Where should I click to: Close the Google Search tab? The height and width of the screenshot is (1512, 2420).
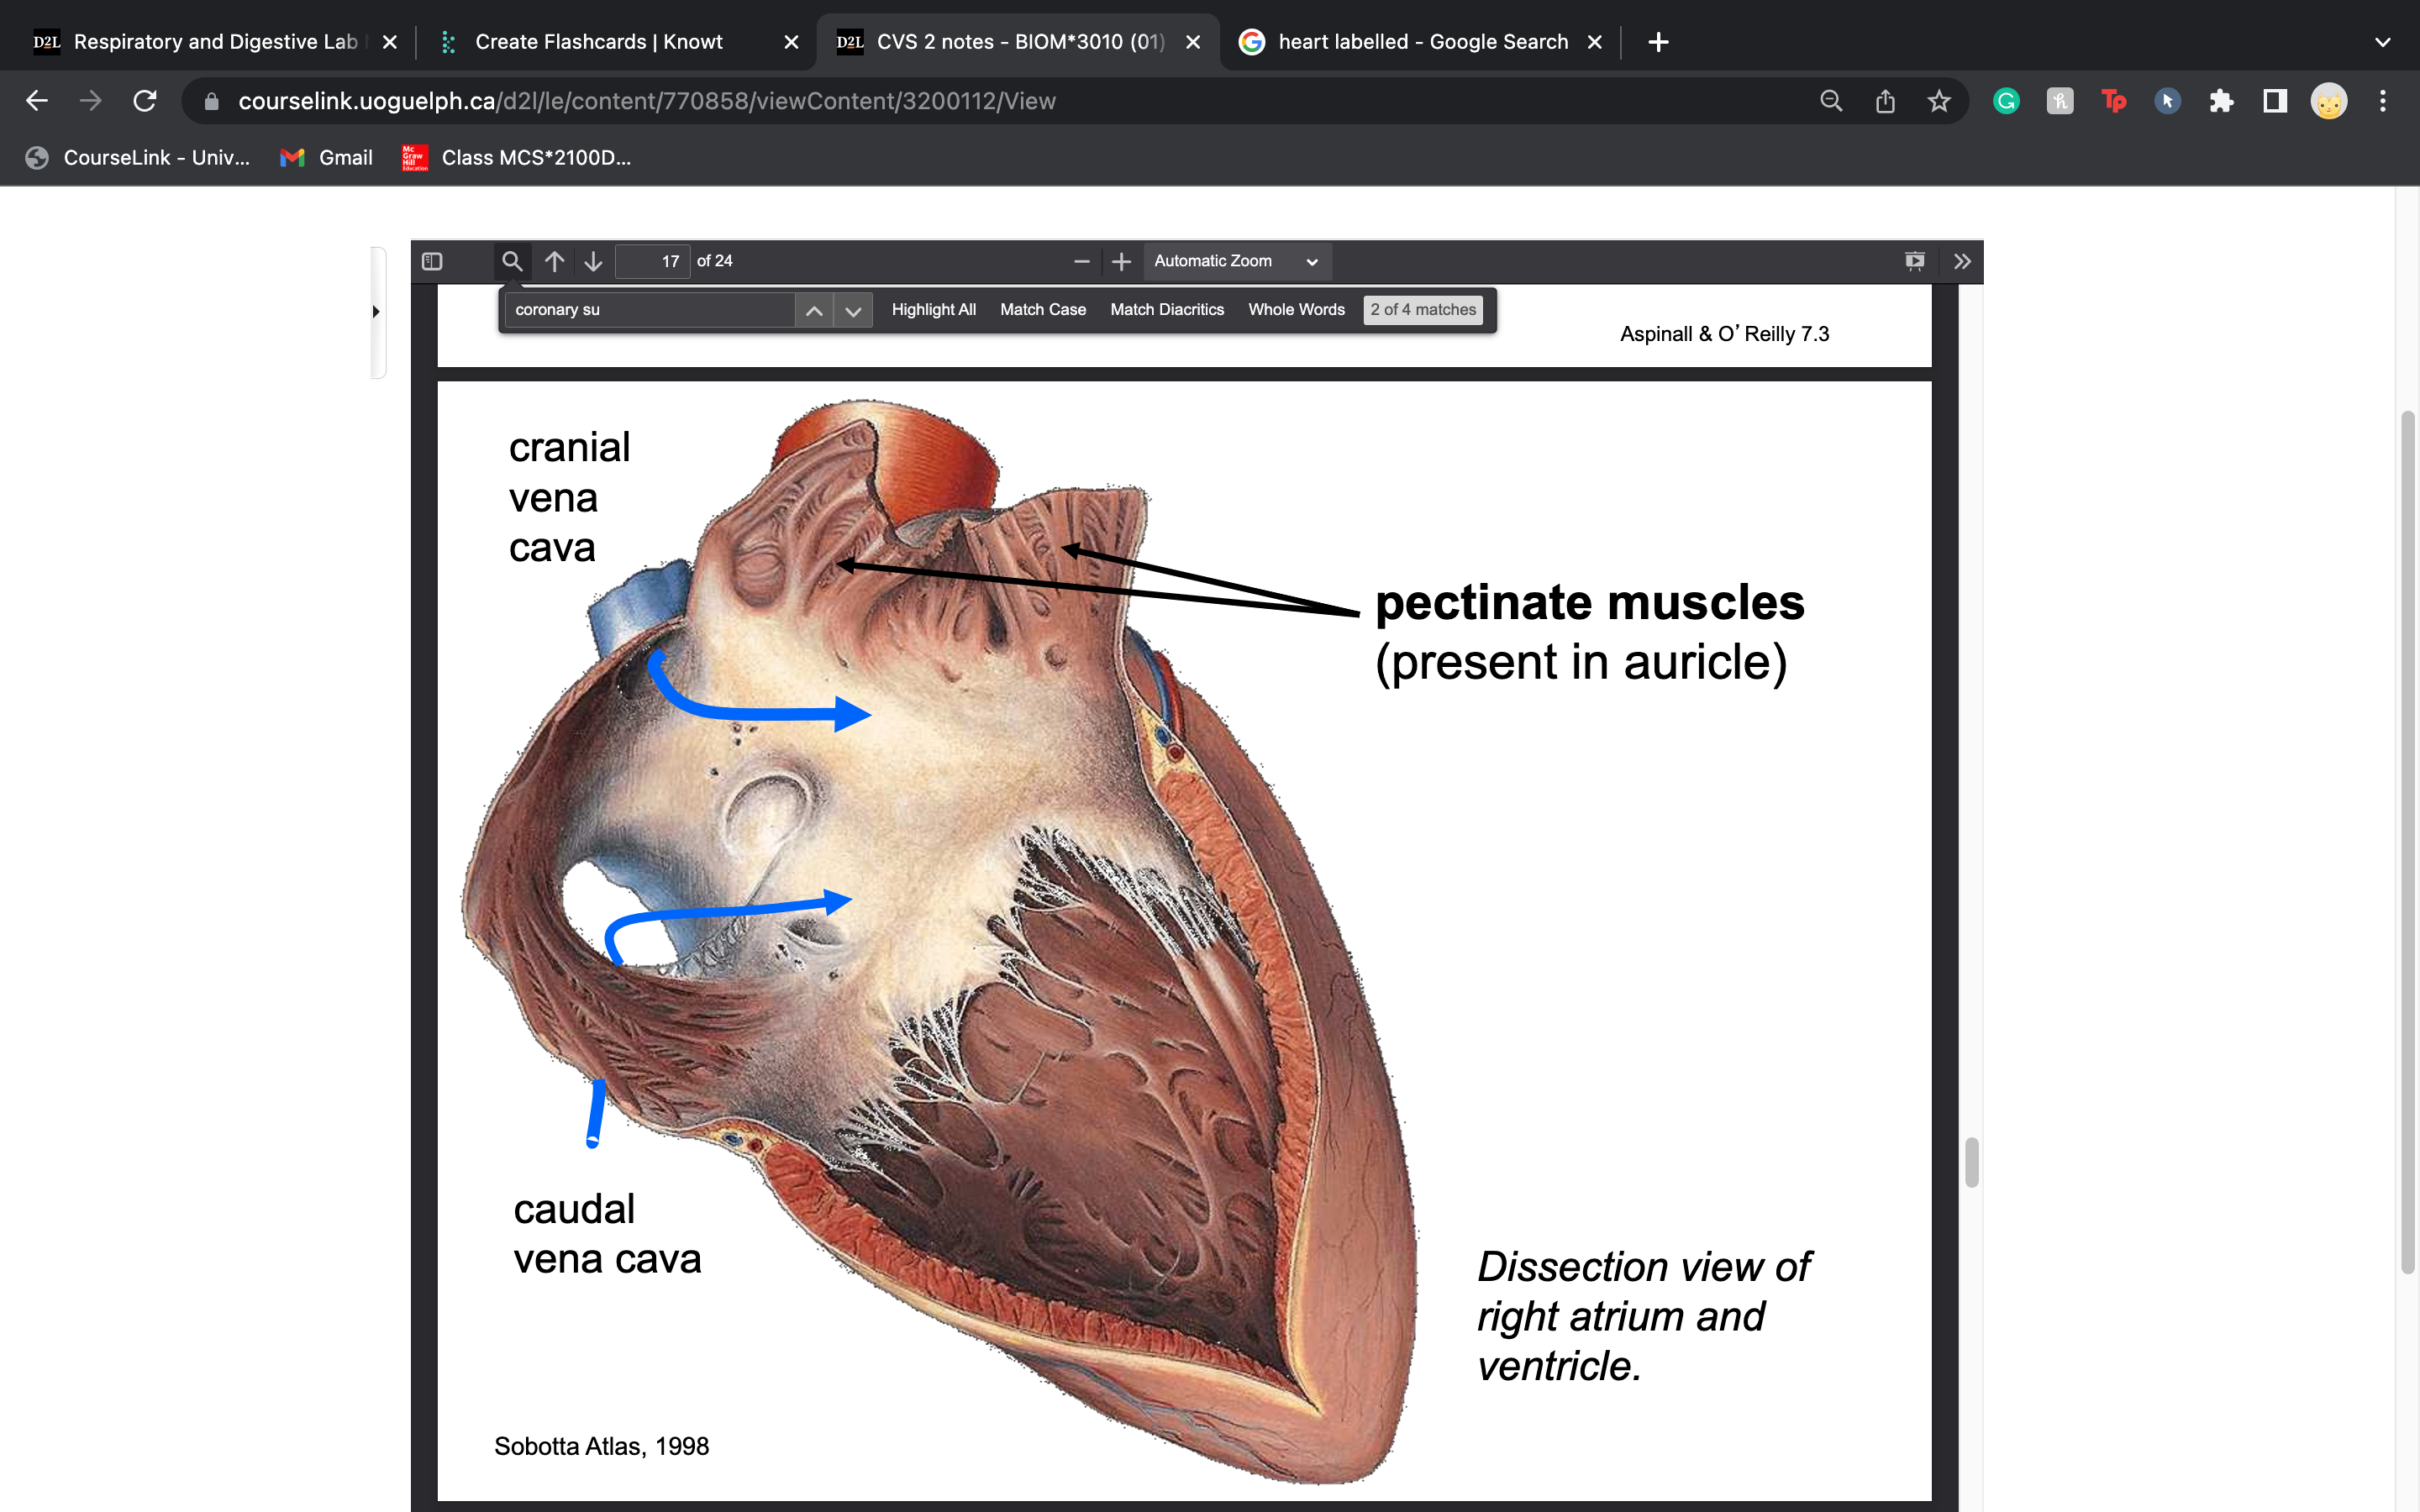1595,42
